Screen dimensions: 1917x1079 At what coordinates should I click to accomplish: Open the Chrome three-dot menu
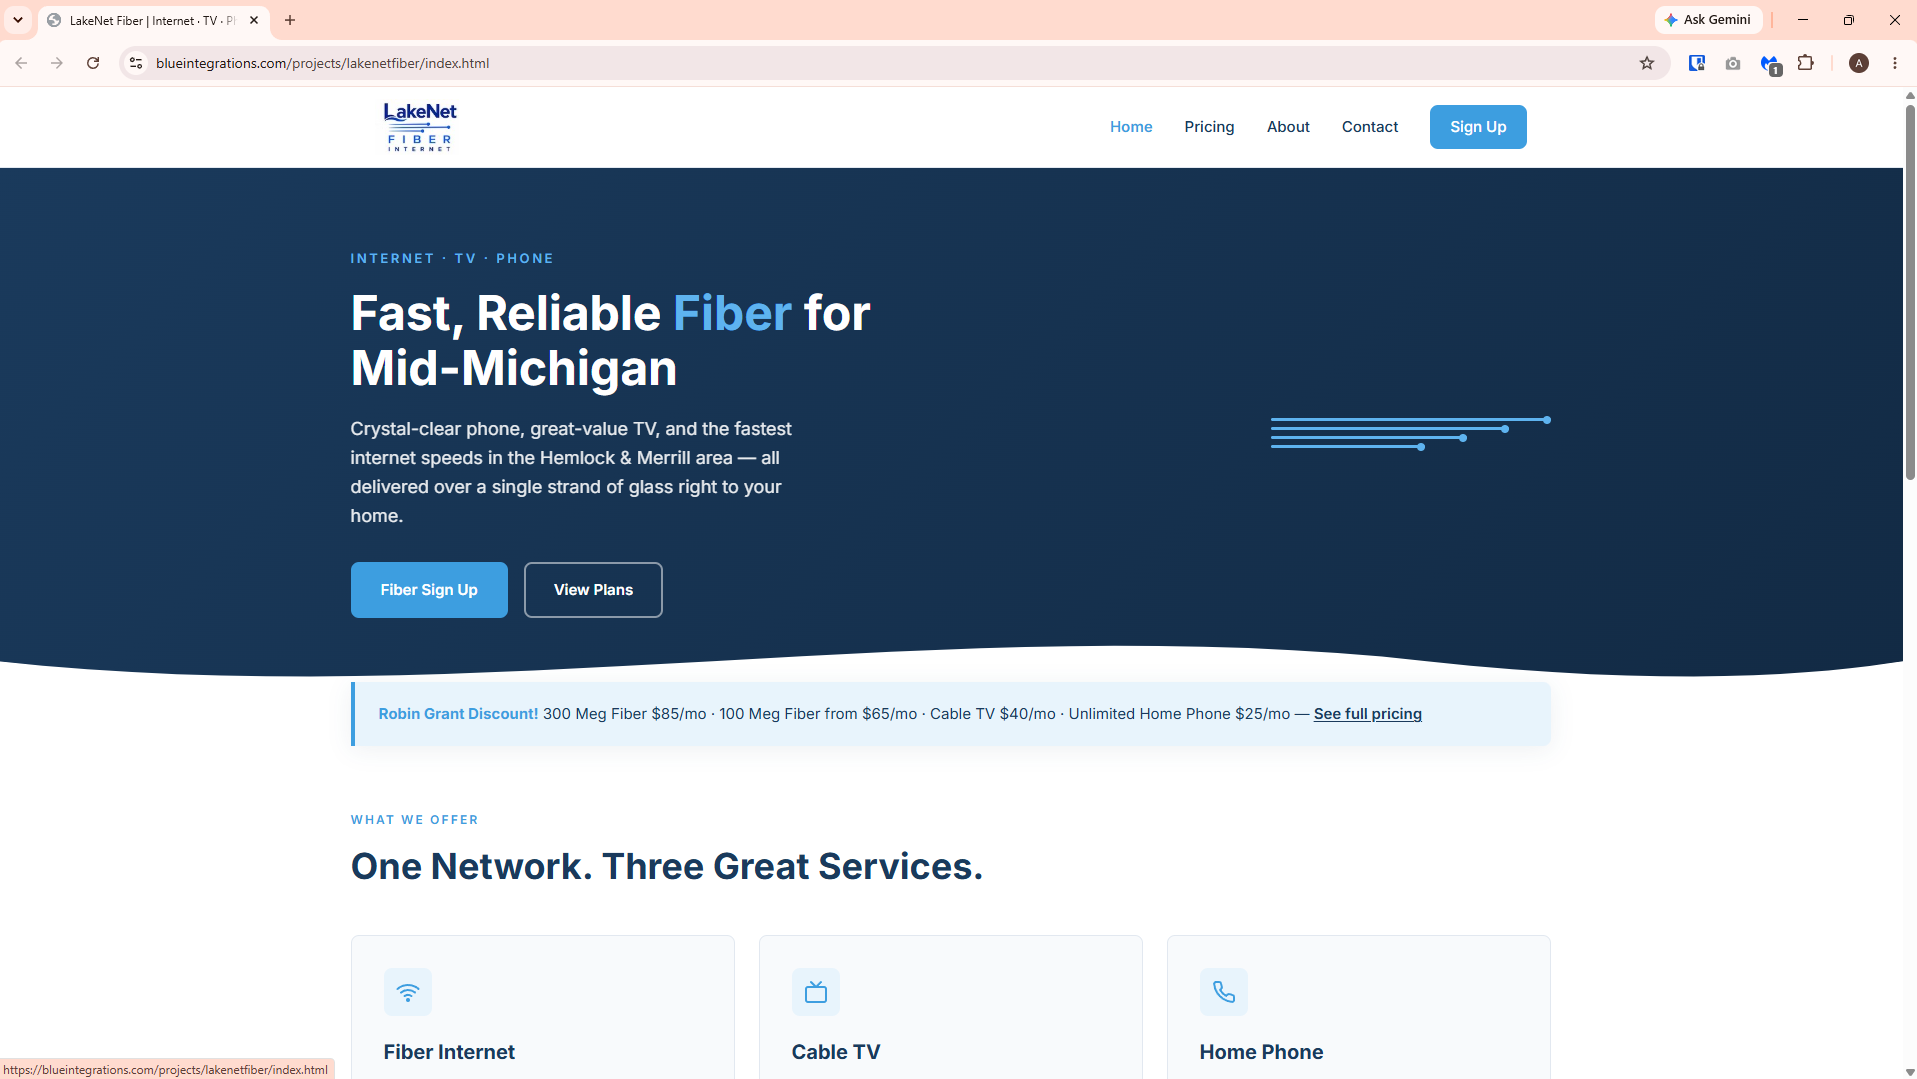click(x=1895, y=63)
